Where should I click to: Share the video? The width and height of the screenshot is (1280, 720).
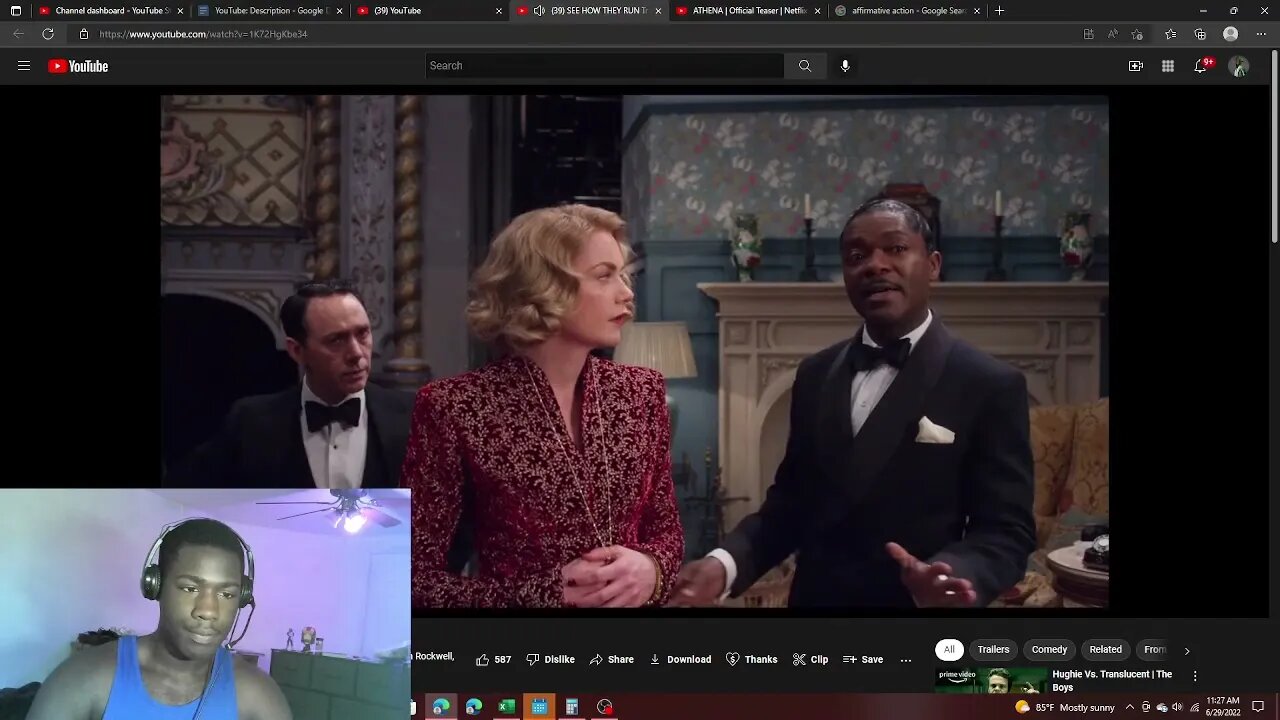[x=612, y=659]
